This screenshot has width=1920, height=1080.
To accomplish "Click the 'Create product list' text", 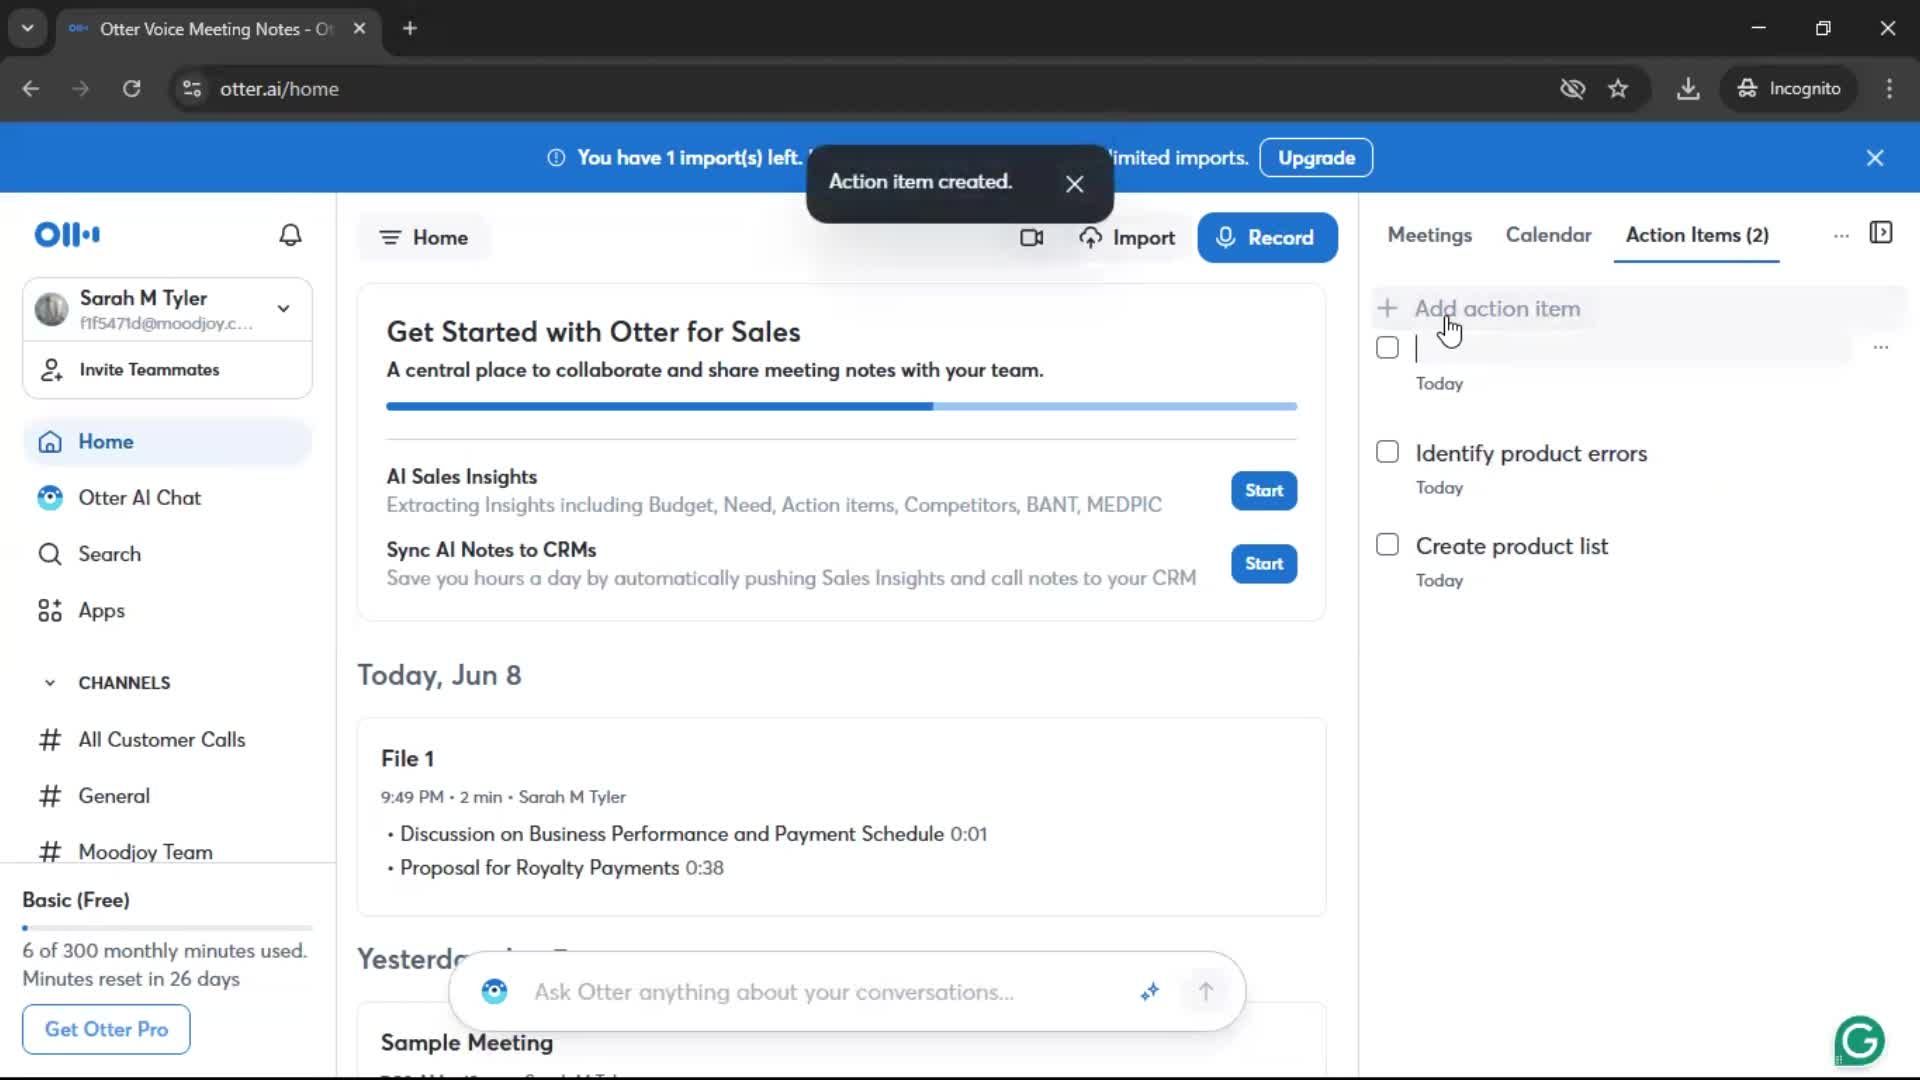I will (1511, 546).
